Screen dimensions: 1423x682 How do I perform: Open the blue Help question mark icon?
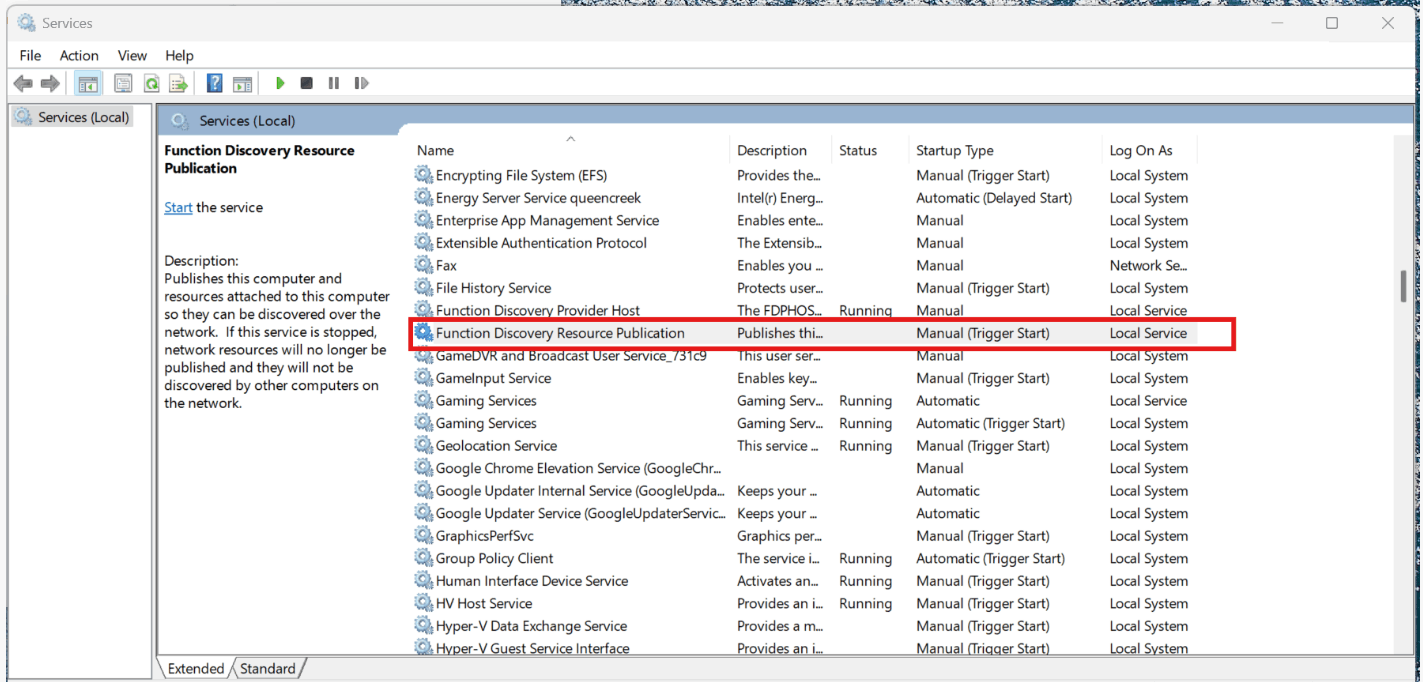tap(214, 83)
